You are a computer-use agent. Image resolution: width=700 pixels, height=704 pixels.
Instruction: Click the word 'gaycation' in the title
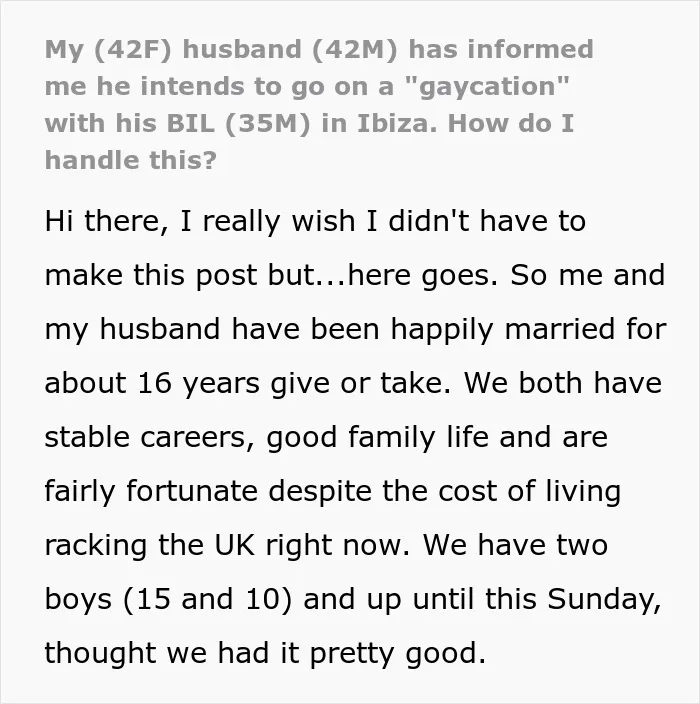(487, 86)
